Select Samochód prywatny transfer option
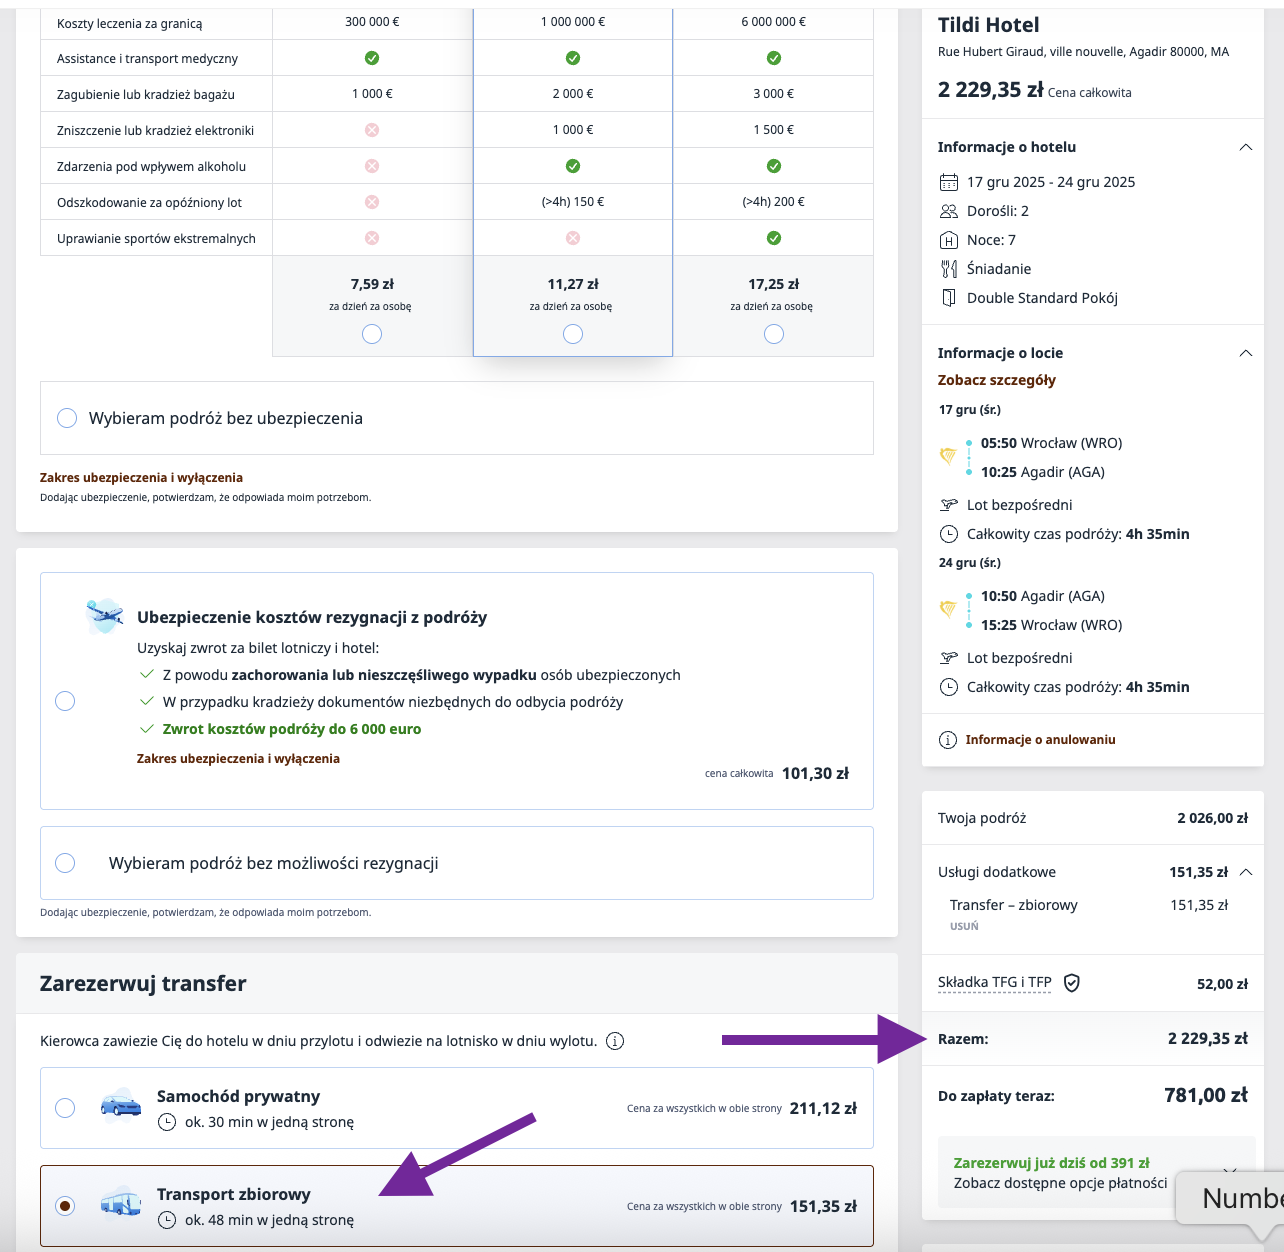The width and height of the screenshot is (1284, 1252). pyautogui.click(x=65, y=1108)
